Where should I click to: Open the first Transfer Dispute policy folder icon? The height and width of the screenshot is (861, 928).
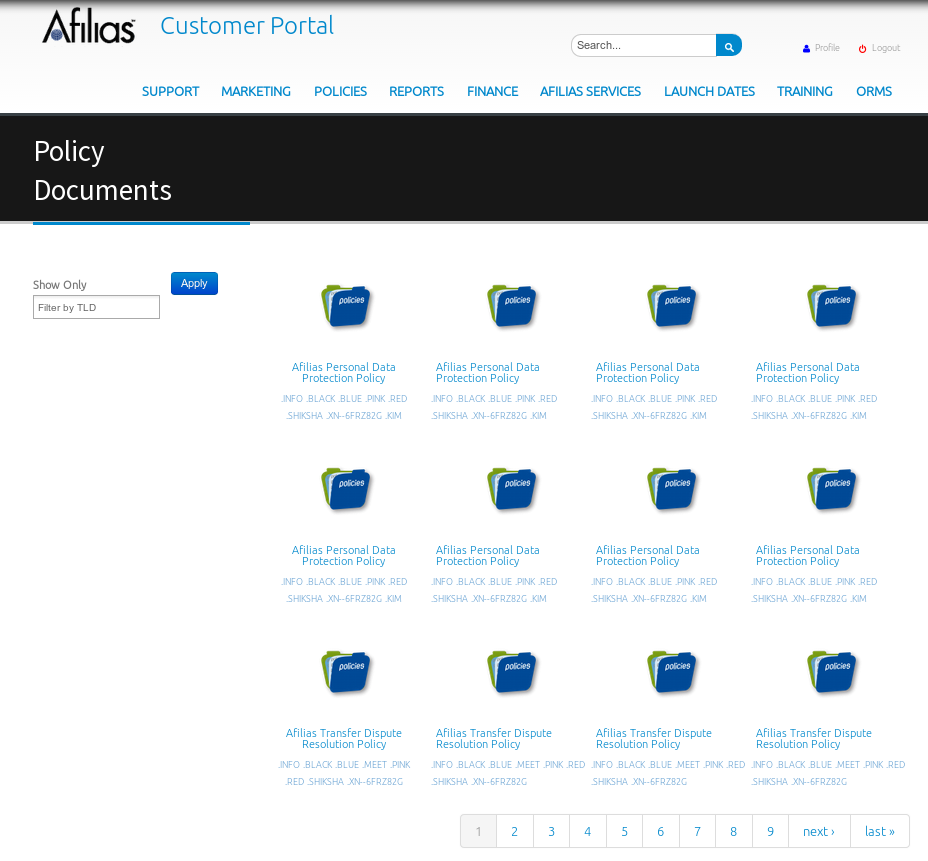point(346,672)
